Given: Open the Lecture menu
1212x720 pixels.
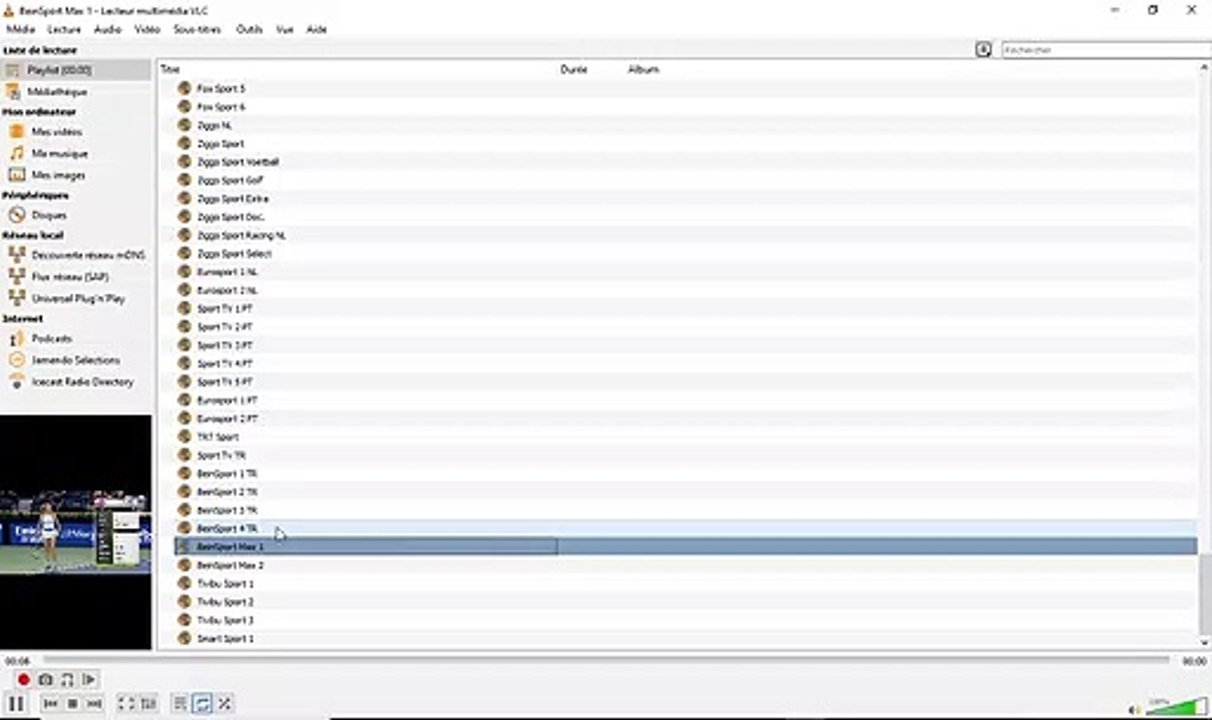Looking at the screenshot, I should click(64, 30).
